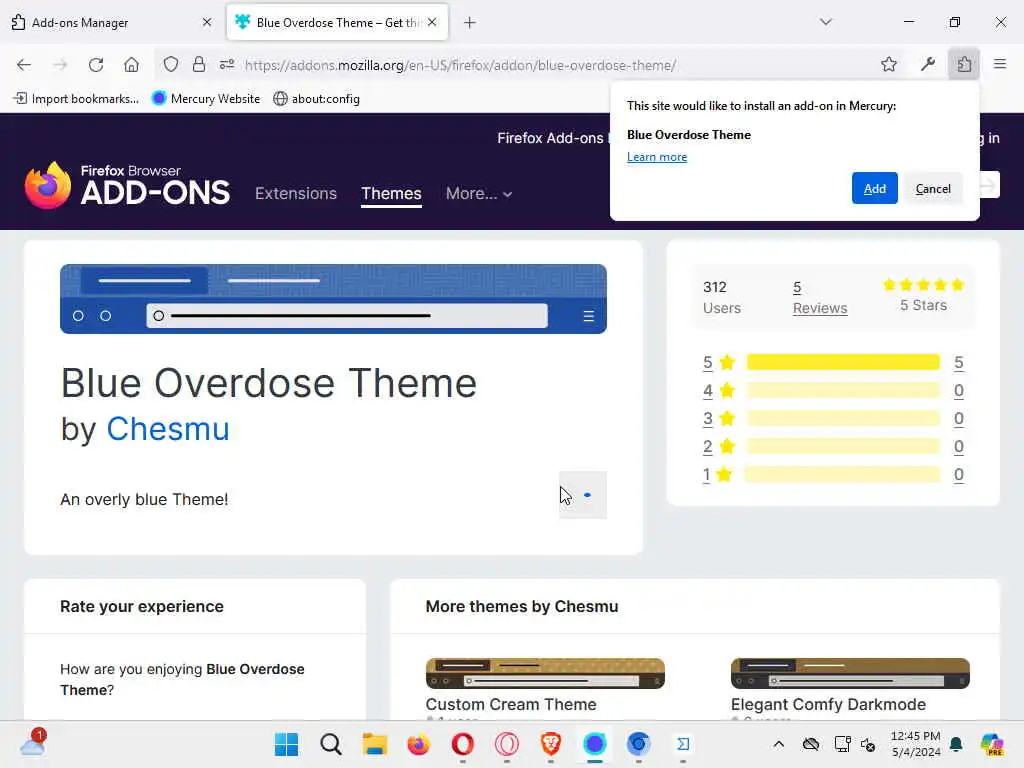Open the Mercury Website bookmark

click(x=206, y=99)
